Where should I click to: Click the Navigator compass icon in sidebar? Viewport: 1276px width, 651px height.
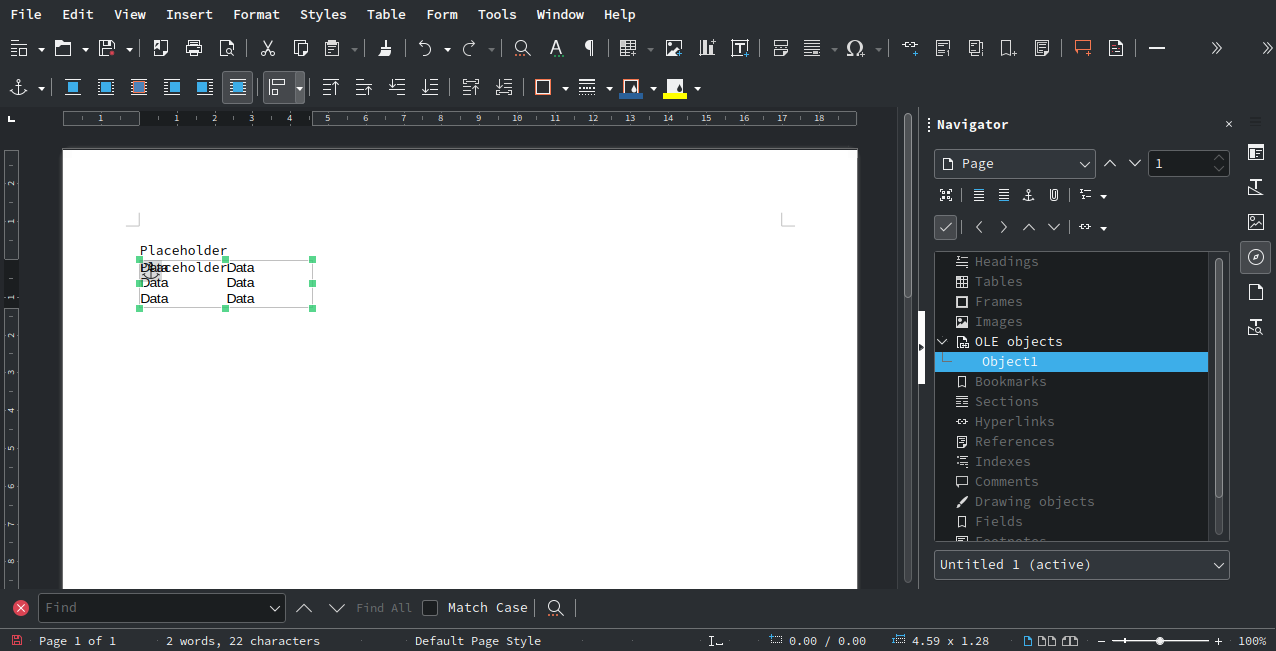point(1256,257)
